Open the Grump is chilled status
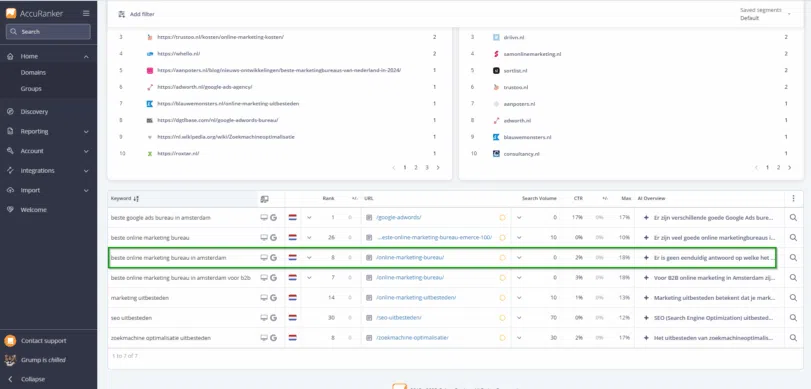The width and height of the screenshot is (811, 389). point(43,360)
